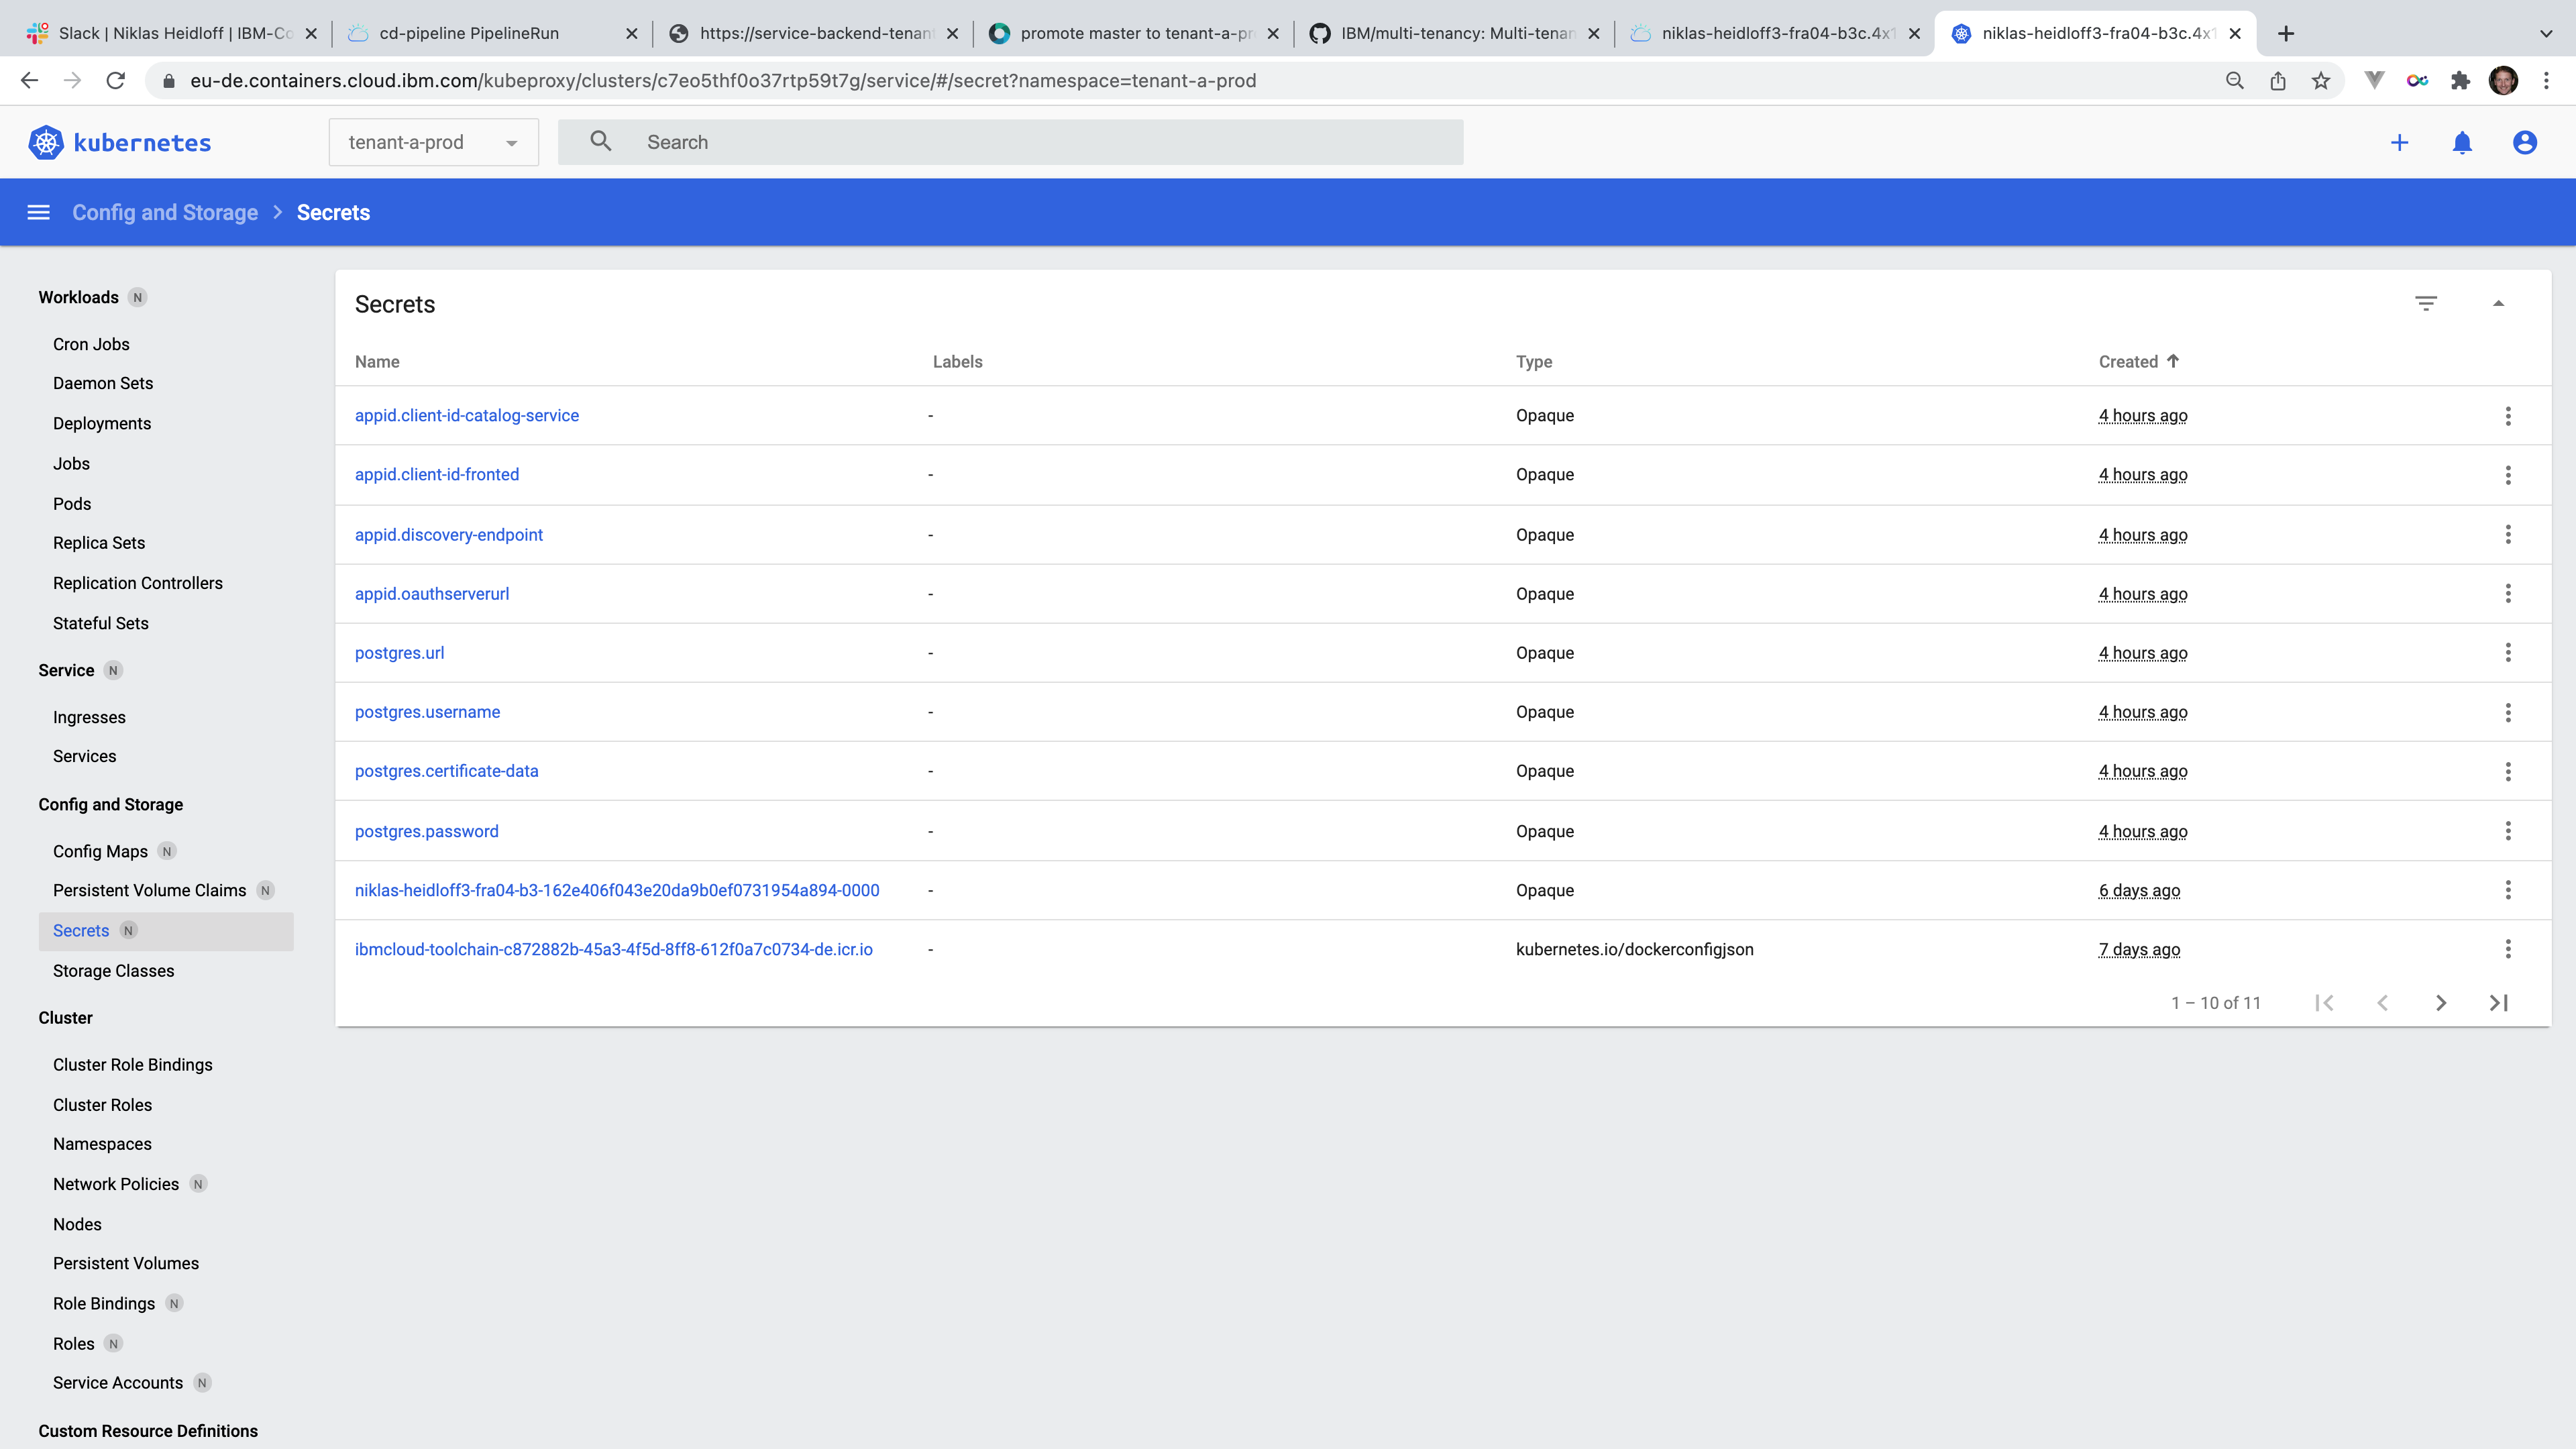
Task: Collapse the Secrets card with arrow
Action: click(2498, 303)
